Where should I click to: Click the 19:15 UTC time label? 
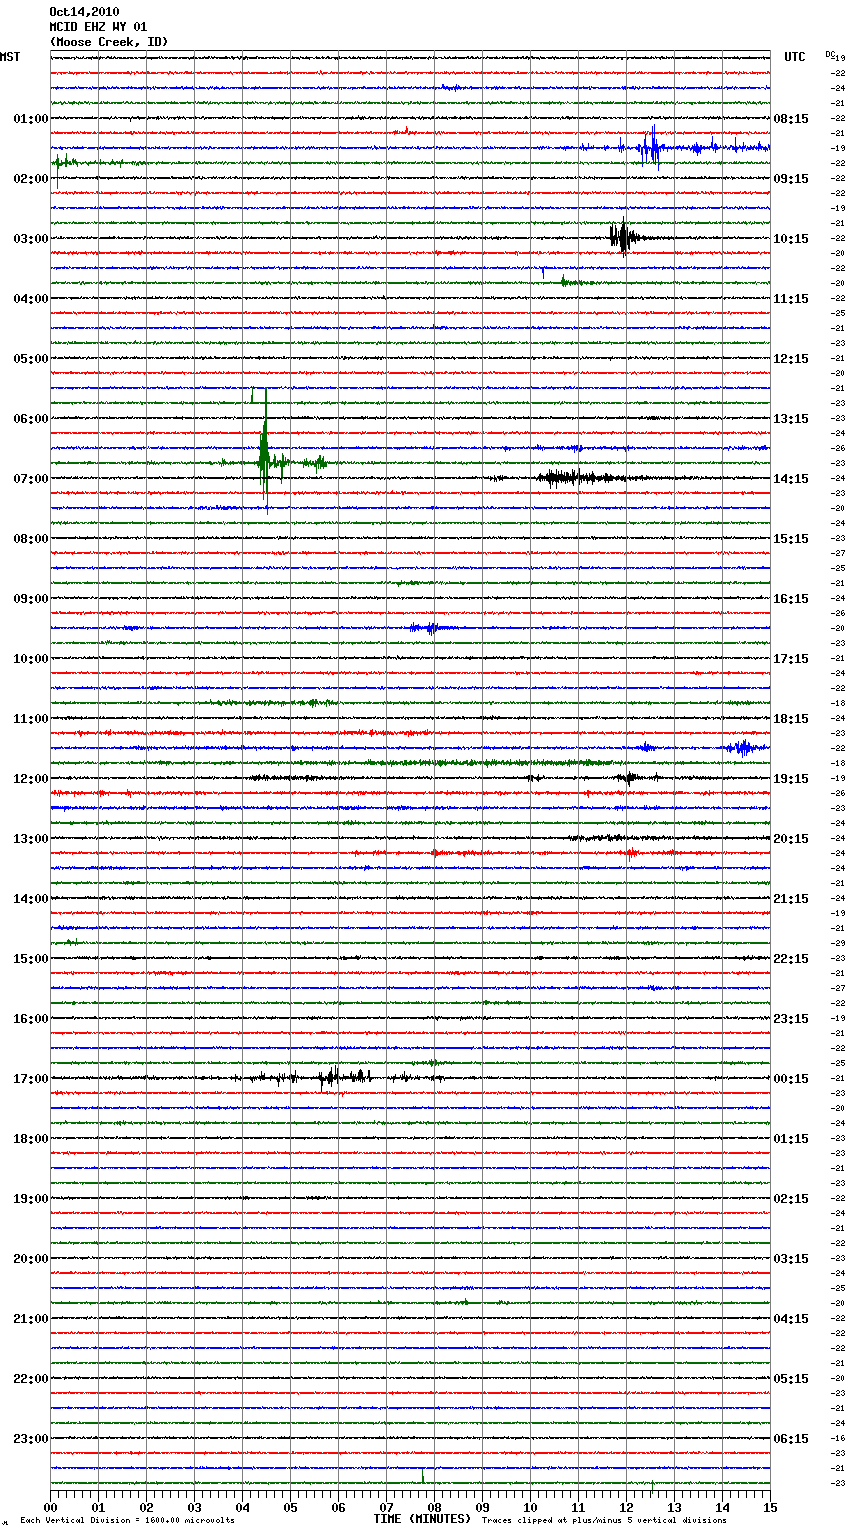791,779
